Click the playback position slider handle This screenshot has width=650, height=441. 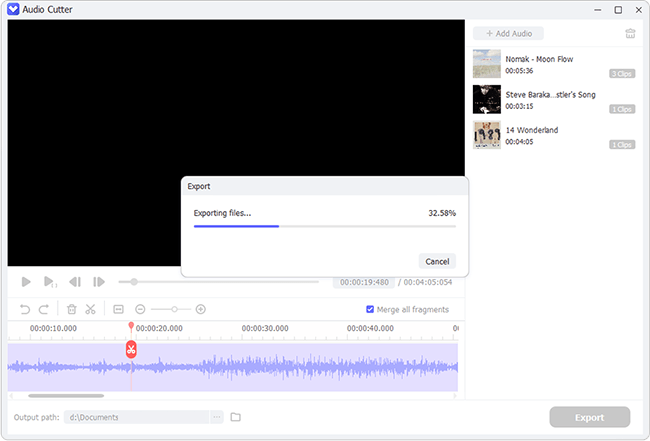pos(134,282)
